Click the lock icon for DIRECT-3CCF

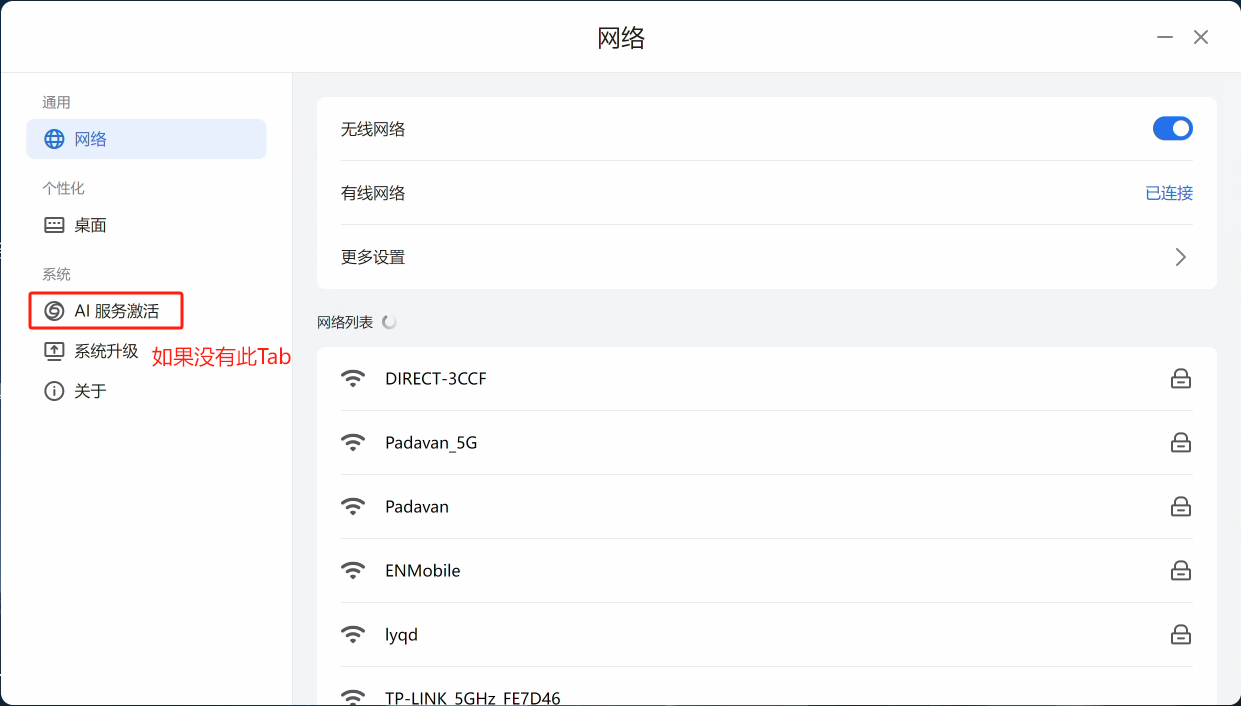tap(1181, 378)
